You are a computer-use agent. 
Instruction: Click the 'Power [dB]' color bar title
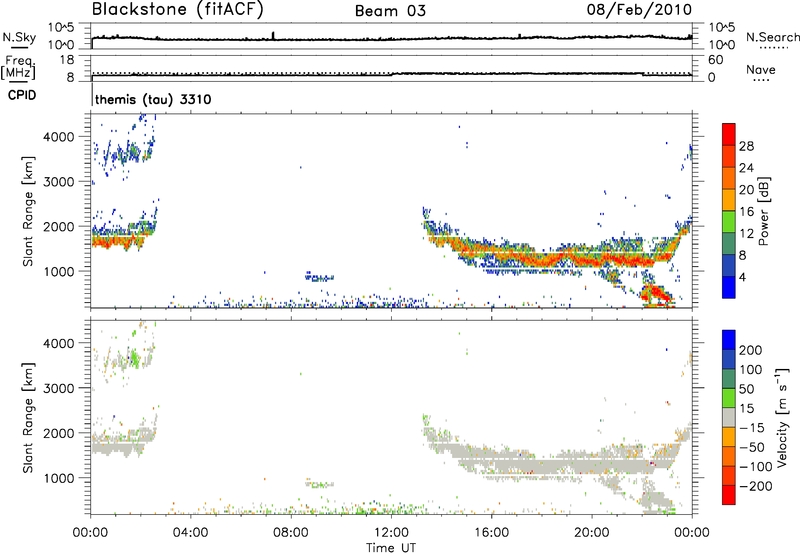pyautogui.click(x=764, y=211)
